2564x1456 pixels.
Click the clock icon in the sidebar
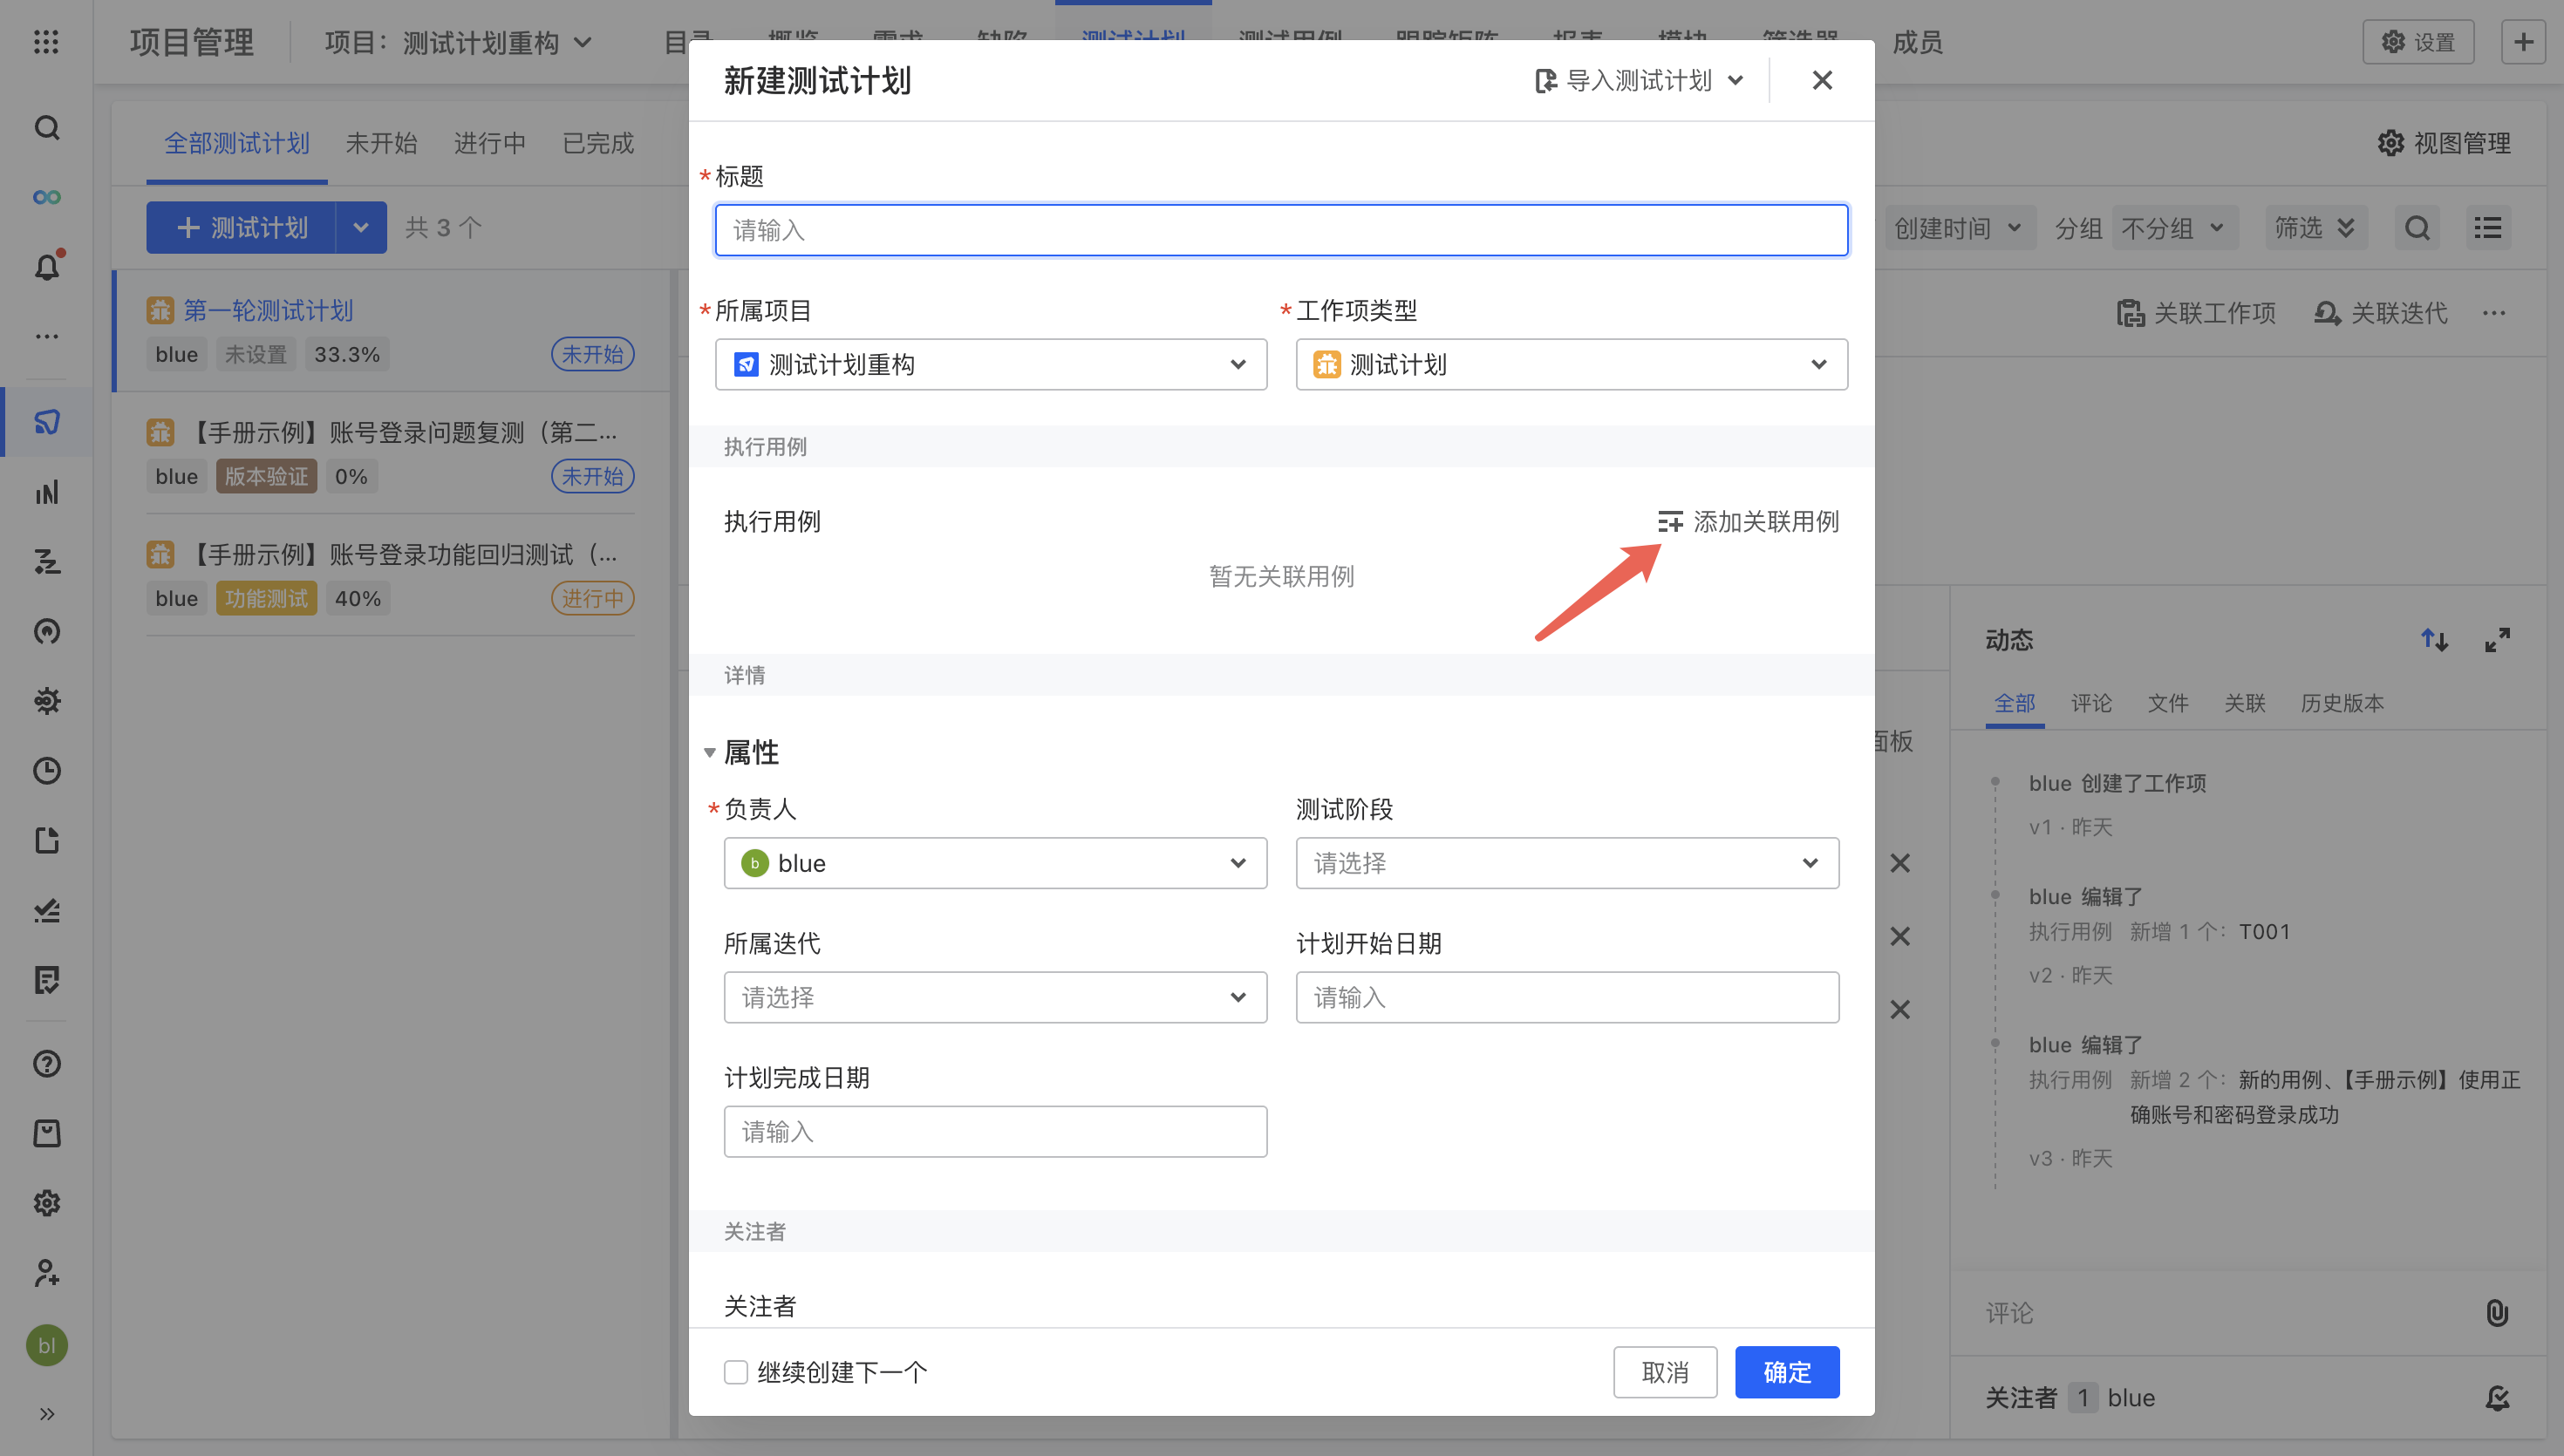pyautogui.click(x=46, y=770)
